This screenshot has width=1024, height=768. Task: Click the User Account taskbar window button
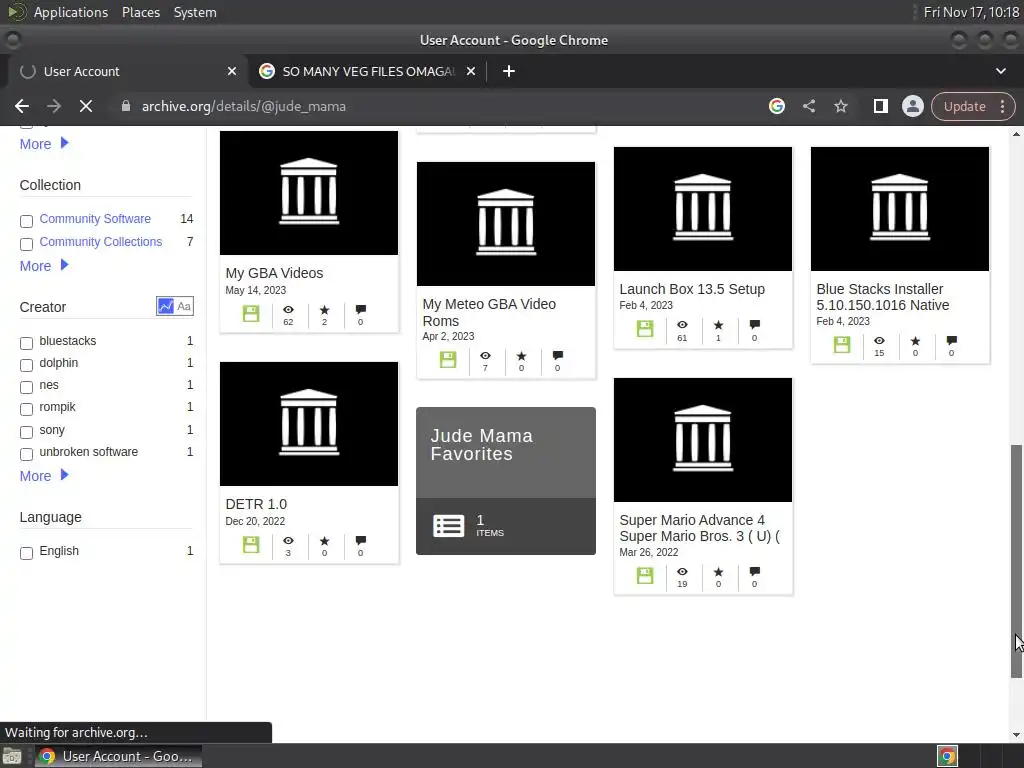point(118,756)
